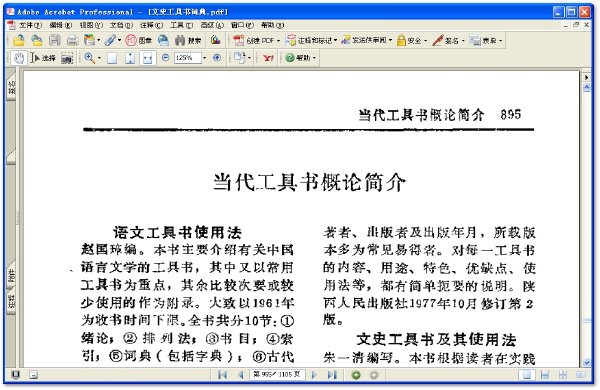
Task: Open the 窗口 menu
Action: (242, 25)
